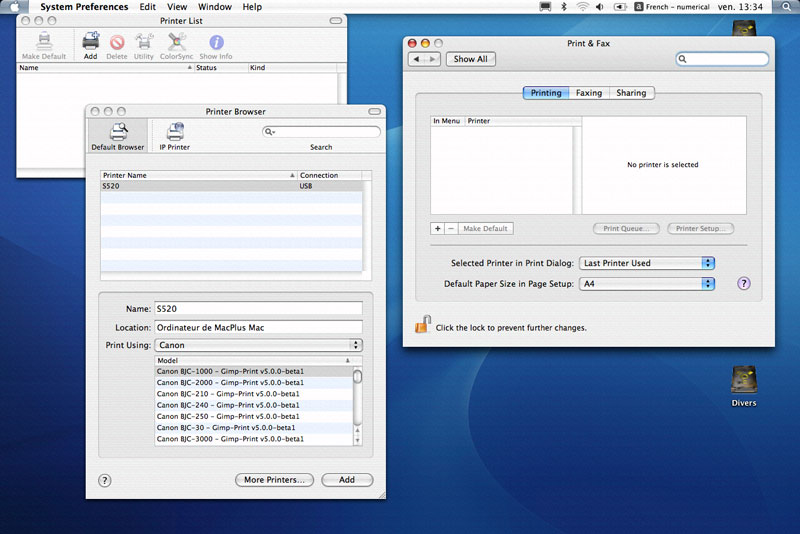
Task: Click the More Printers... button
Action: click(274, 480)
